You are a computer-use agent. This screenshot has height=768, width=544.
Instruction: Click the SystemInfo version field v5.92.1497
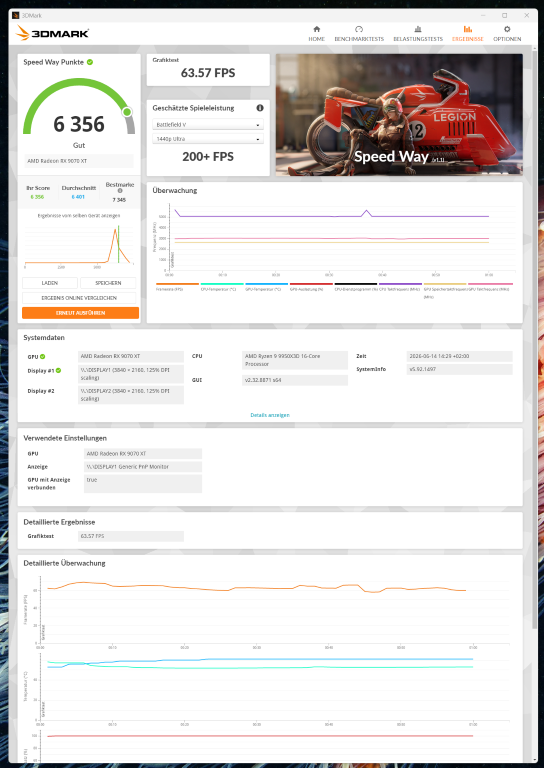pos(459,369)
